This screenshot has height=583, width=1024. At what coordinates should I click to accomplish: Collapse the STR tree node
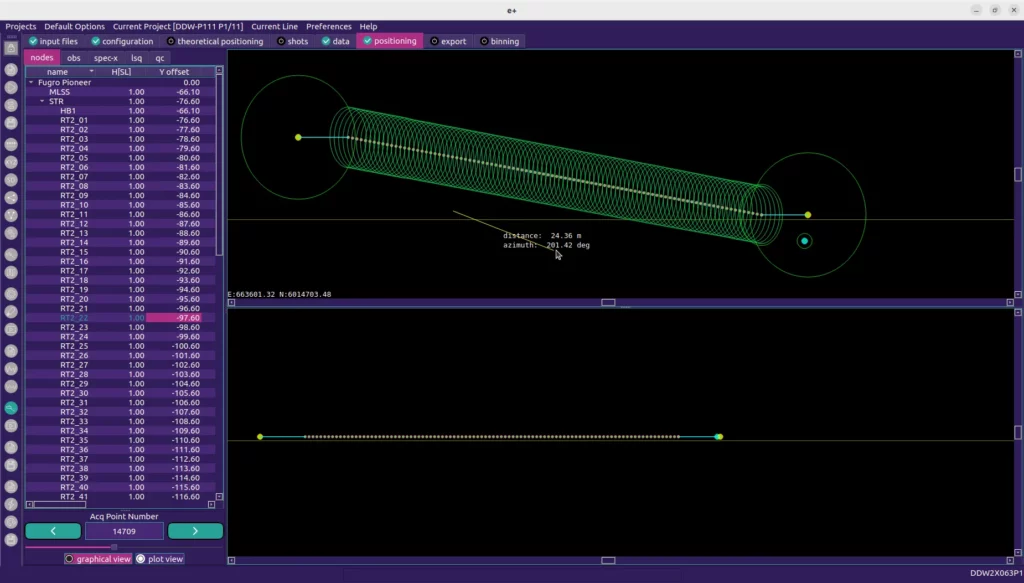click(42, 101)
